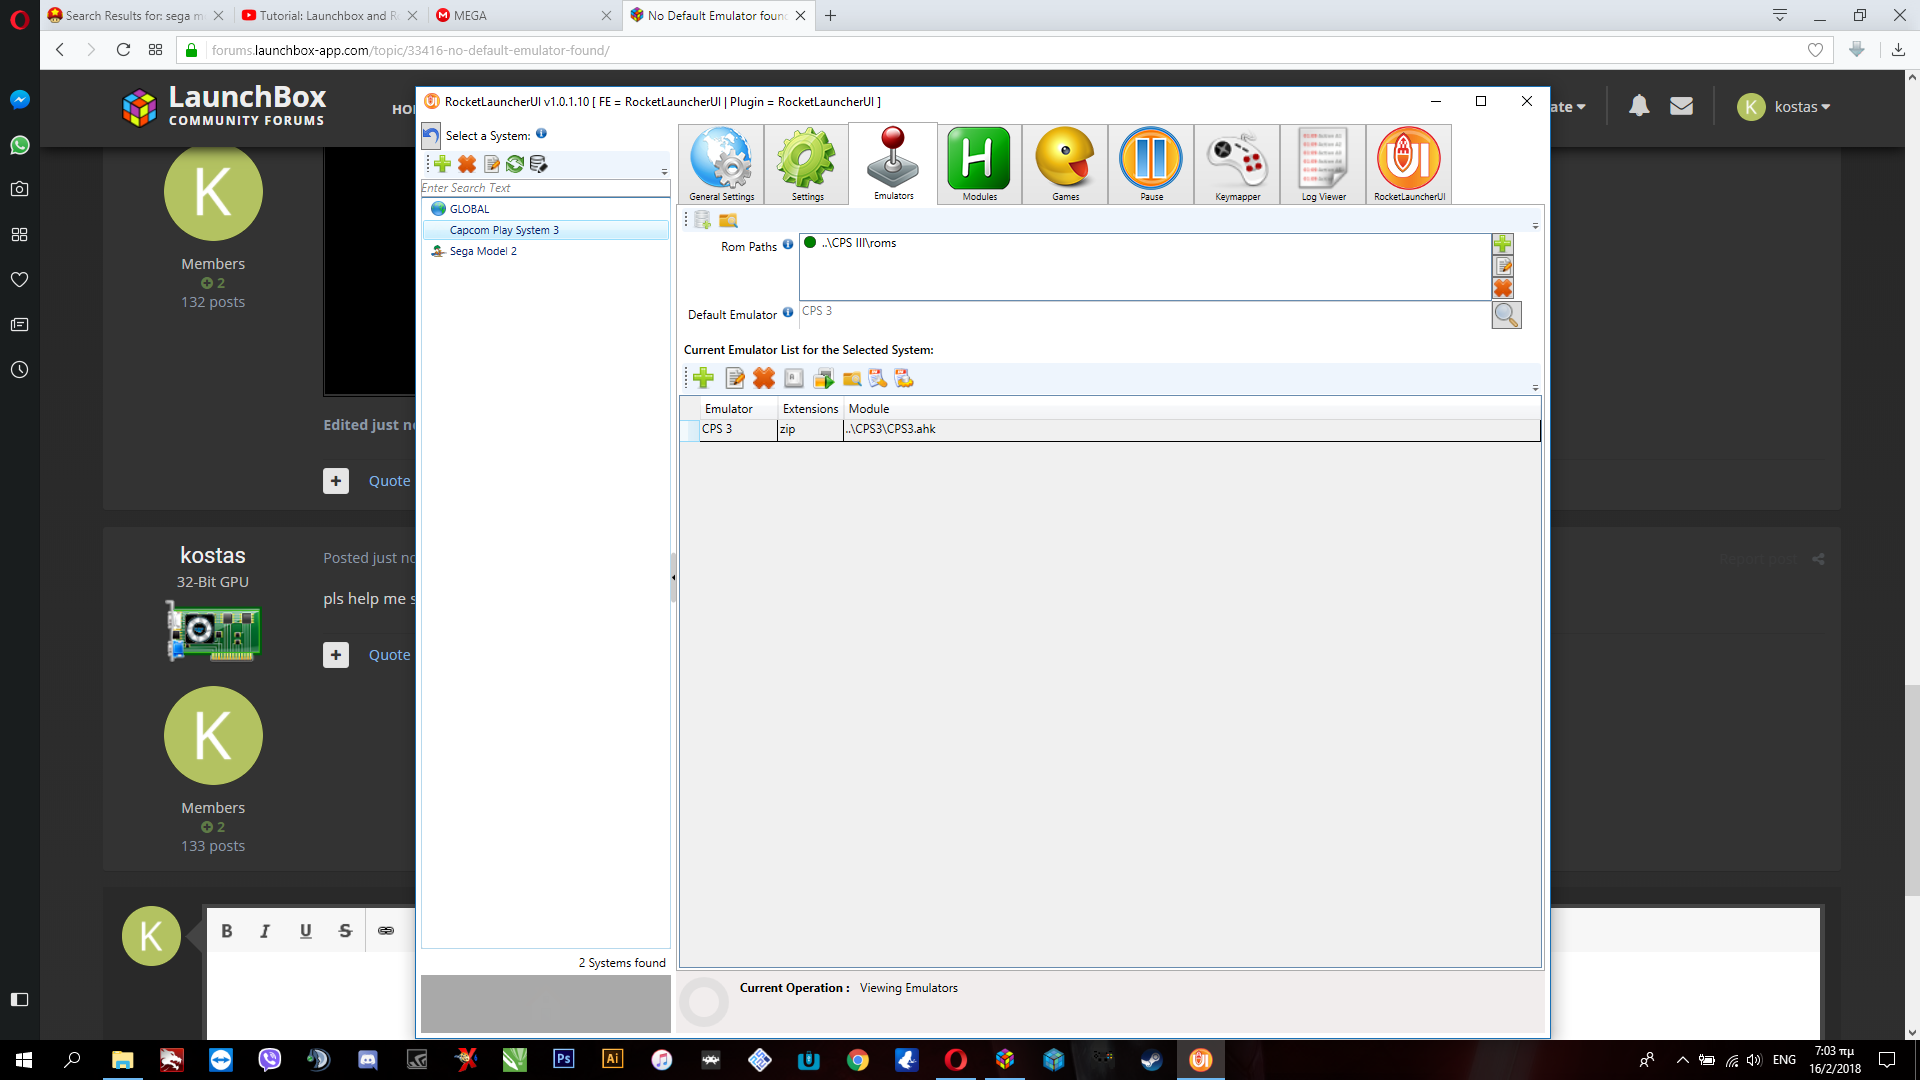1920x1080 pixels.
Task: Add a new system with green plus
Action: click(x=442, y=164)
